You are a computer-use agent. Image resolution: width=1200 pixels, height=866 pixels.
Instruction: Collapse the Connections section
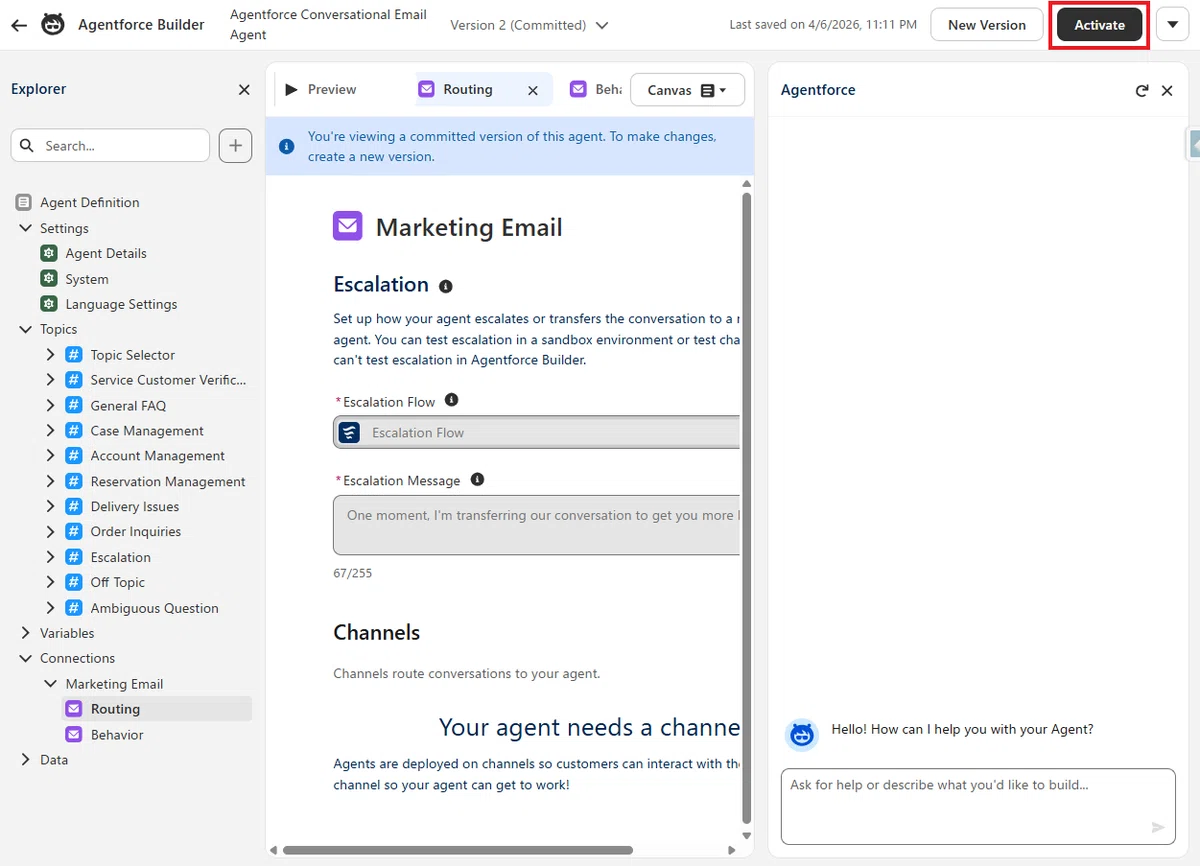click(26, 658)
